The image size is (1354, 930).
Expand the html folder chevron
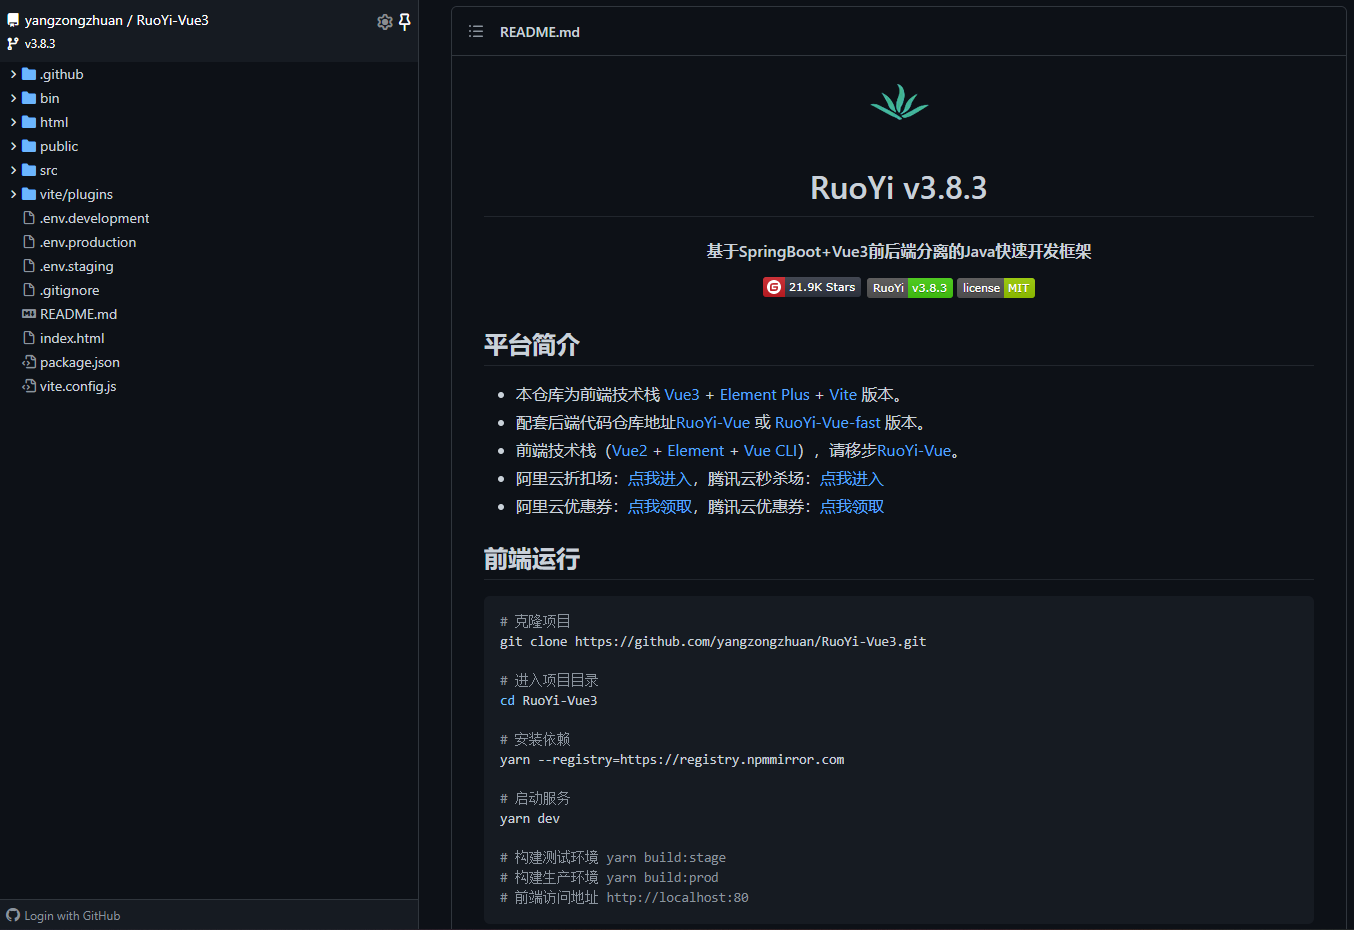point(13,122)
